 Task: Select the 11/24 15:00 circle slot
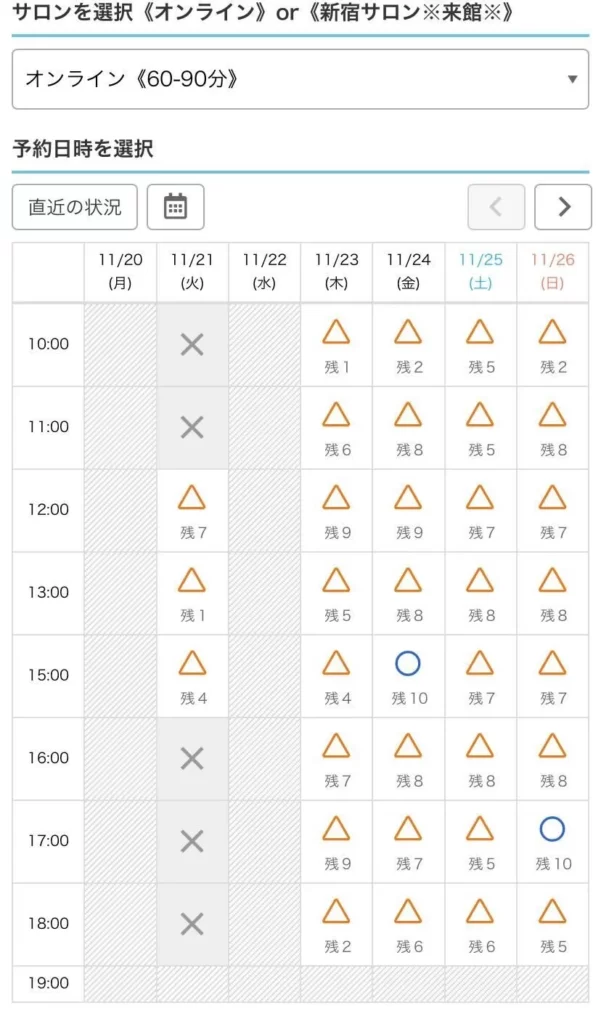click(408, 675)
